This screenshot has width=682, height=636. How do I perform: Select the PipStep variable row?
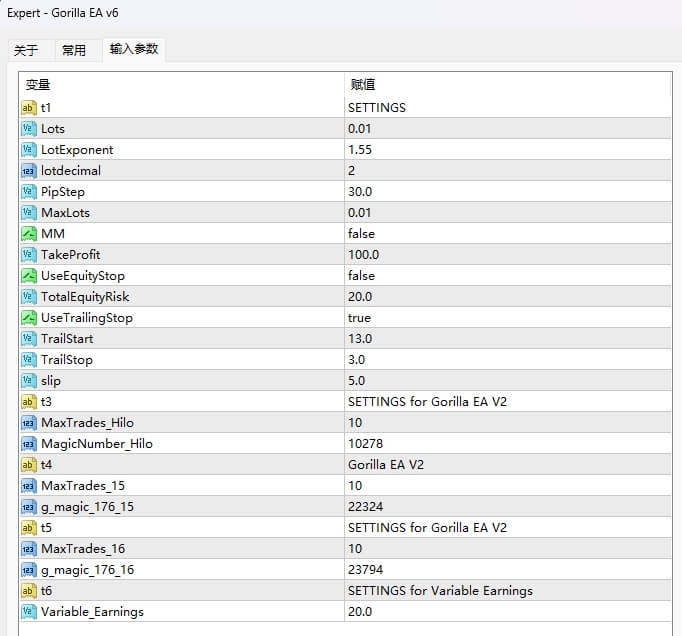(x=180, y=191)
